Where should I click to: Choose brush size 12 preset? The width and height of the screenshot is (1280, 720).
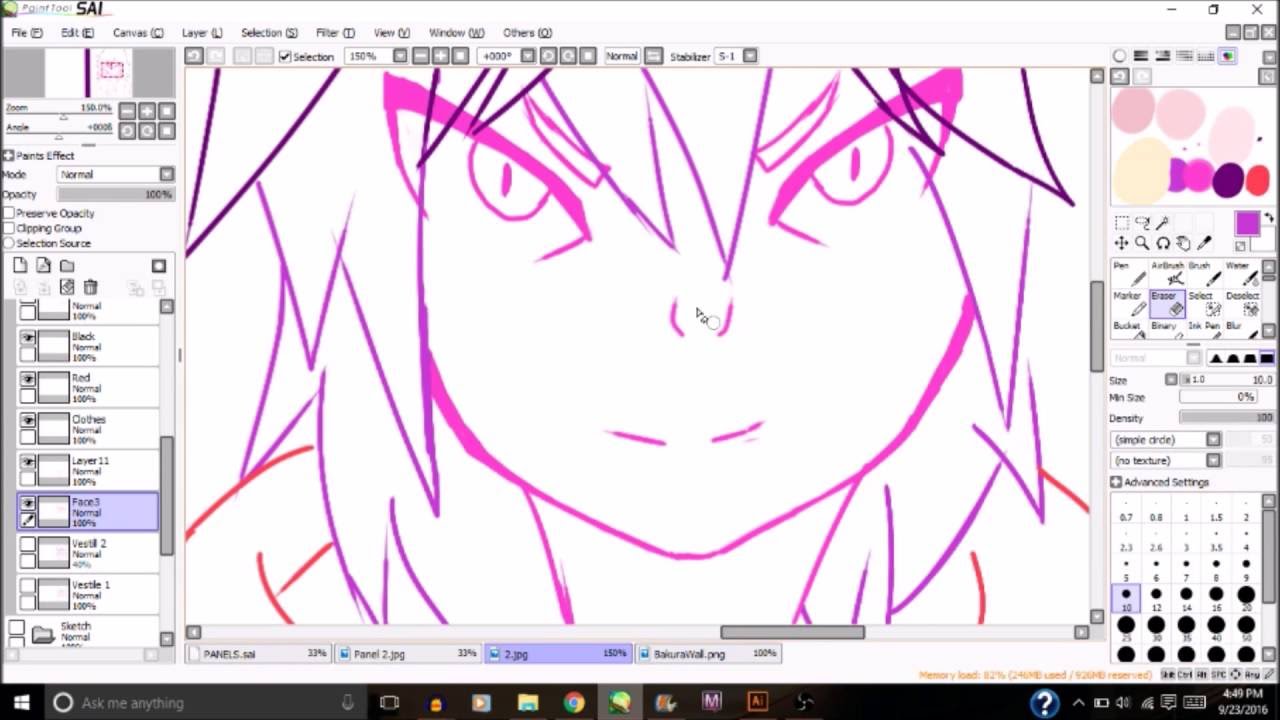(1156, 598)
